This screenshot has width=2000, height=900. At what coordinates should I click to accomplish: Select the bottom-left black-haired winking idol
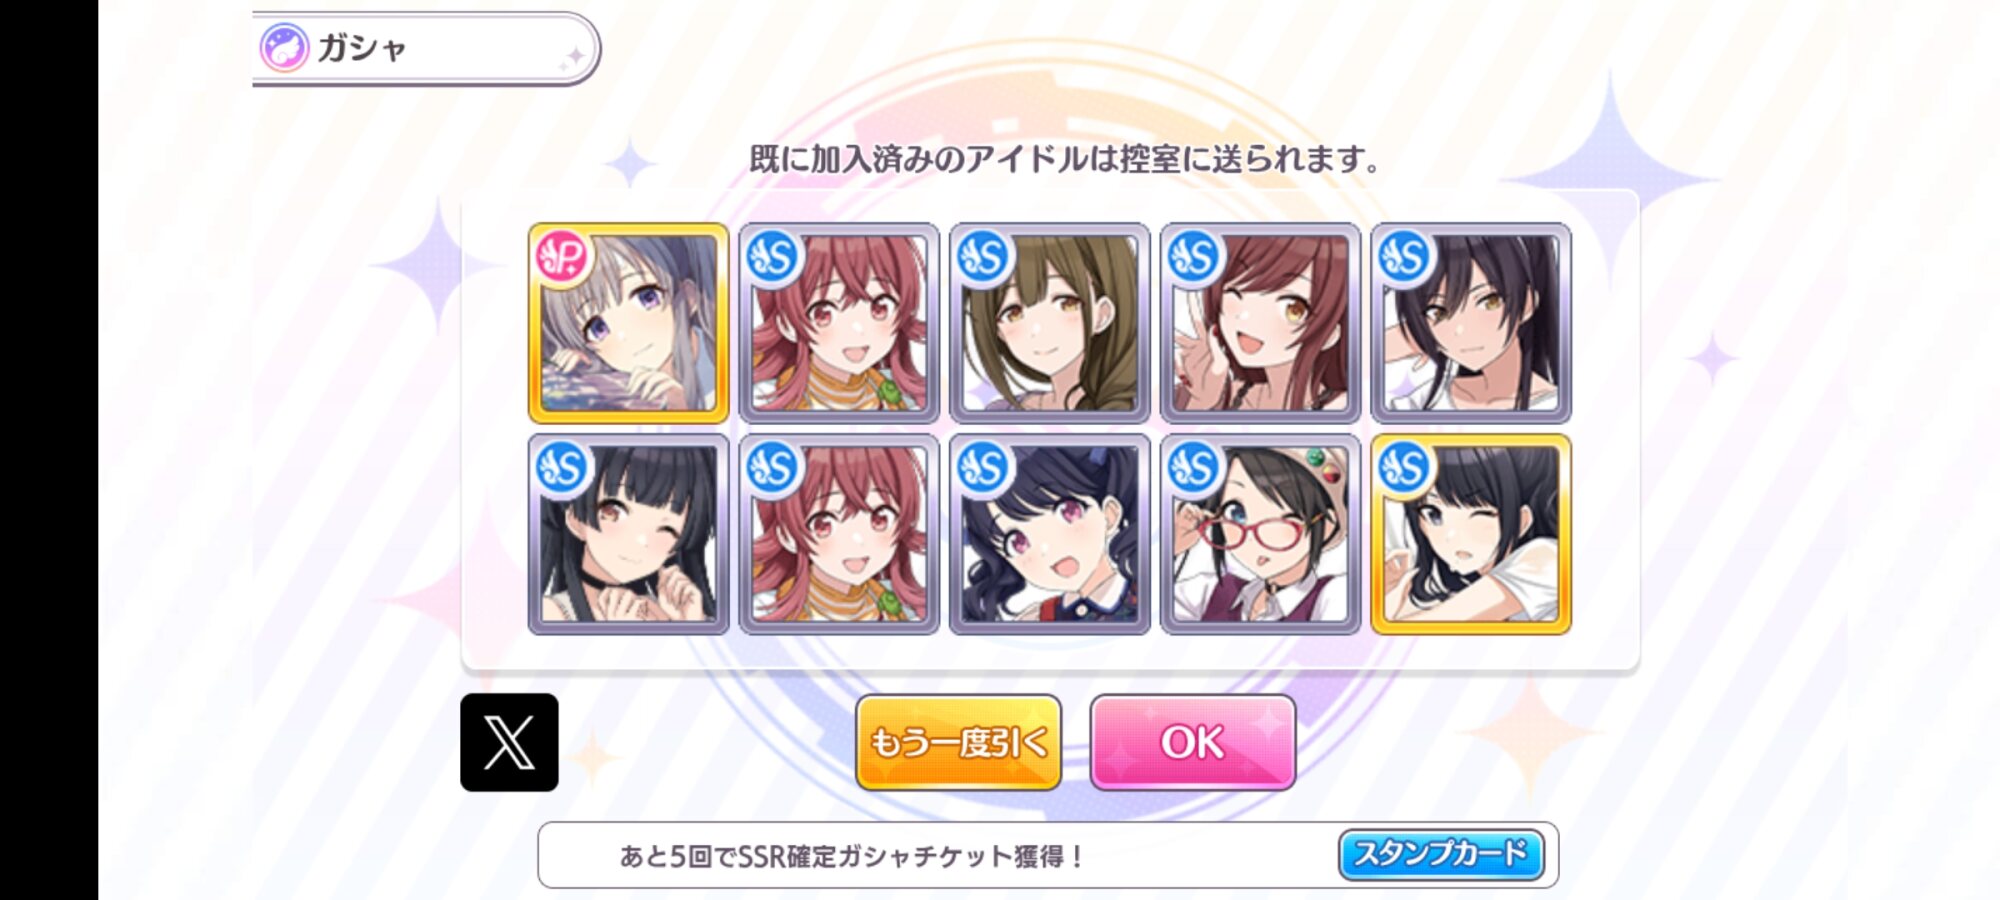tap(629, 534)
